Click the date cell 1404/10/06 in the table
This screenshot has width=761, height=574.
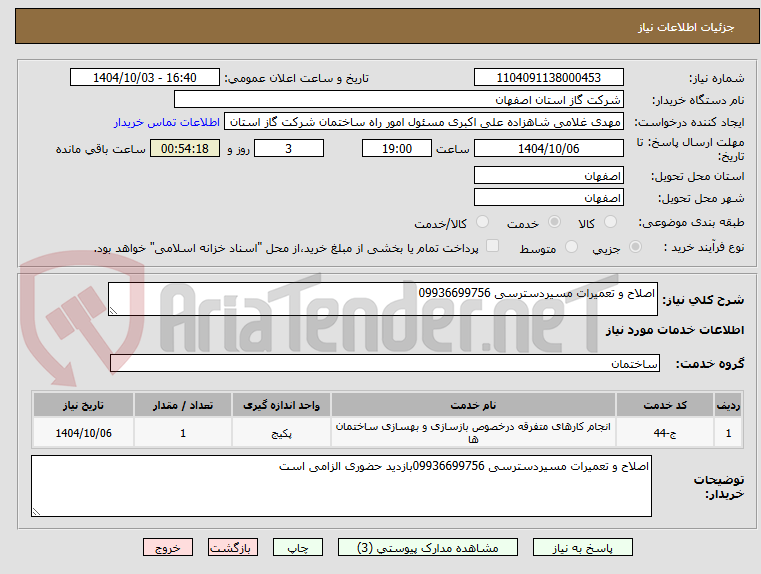pos(83,433)
